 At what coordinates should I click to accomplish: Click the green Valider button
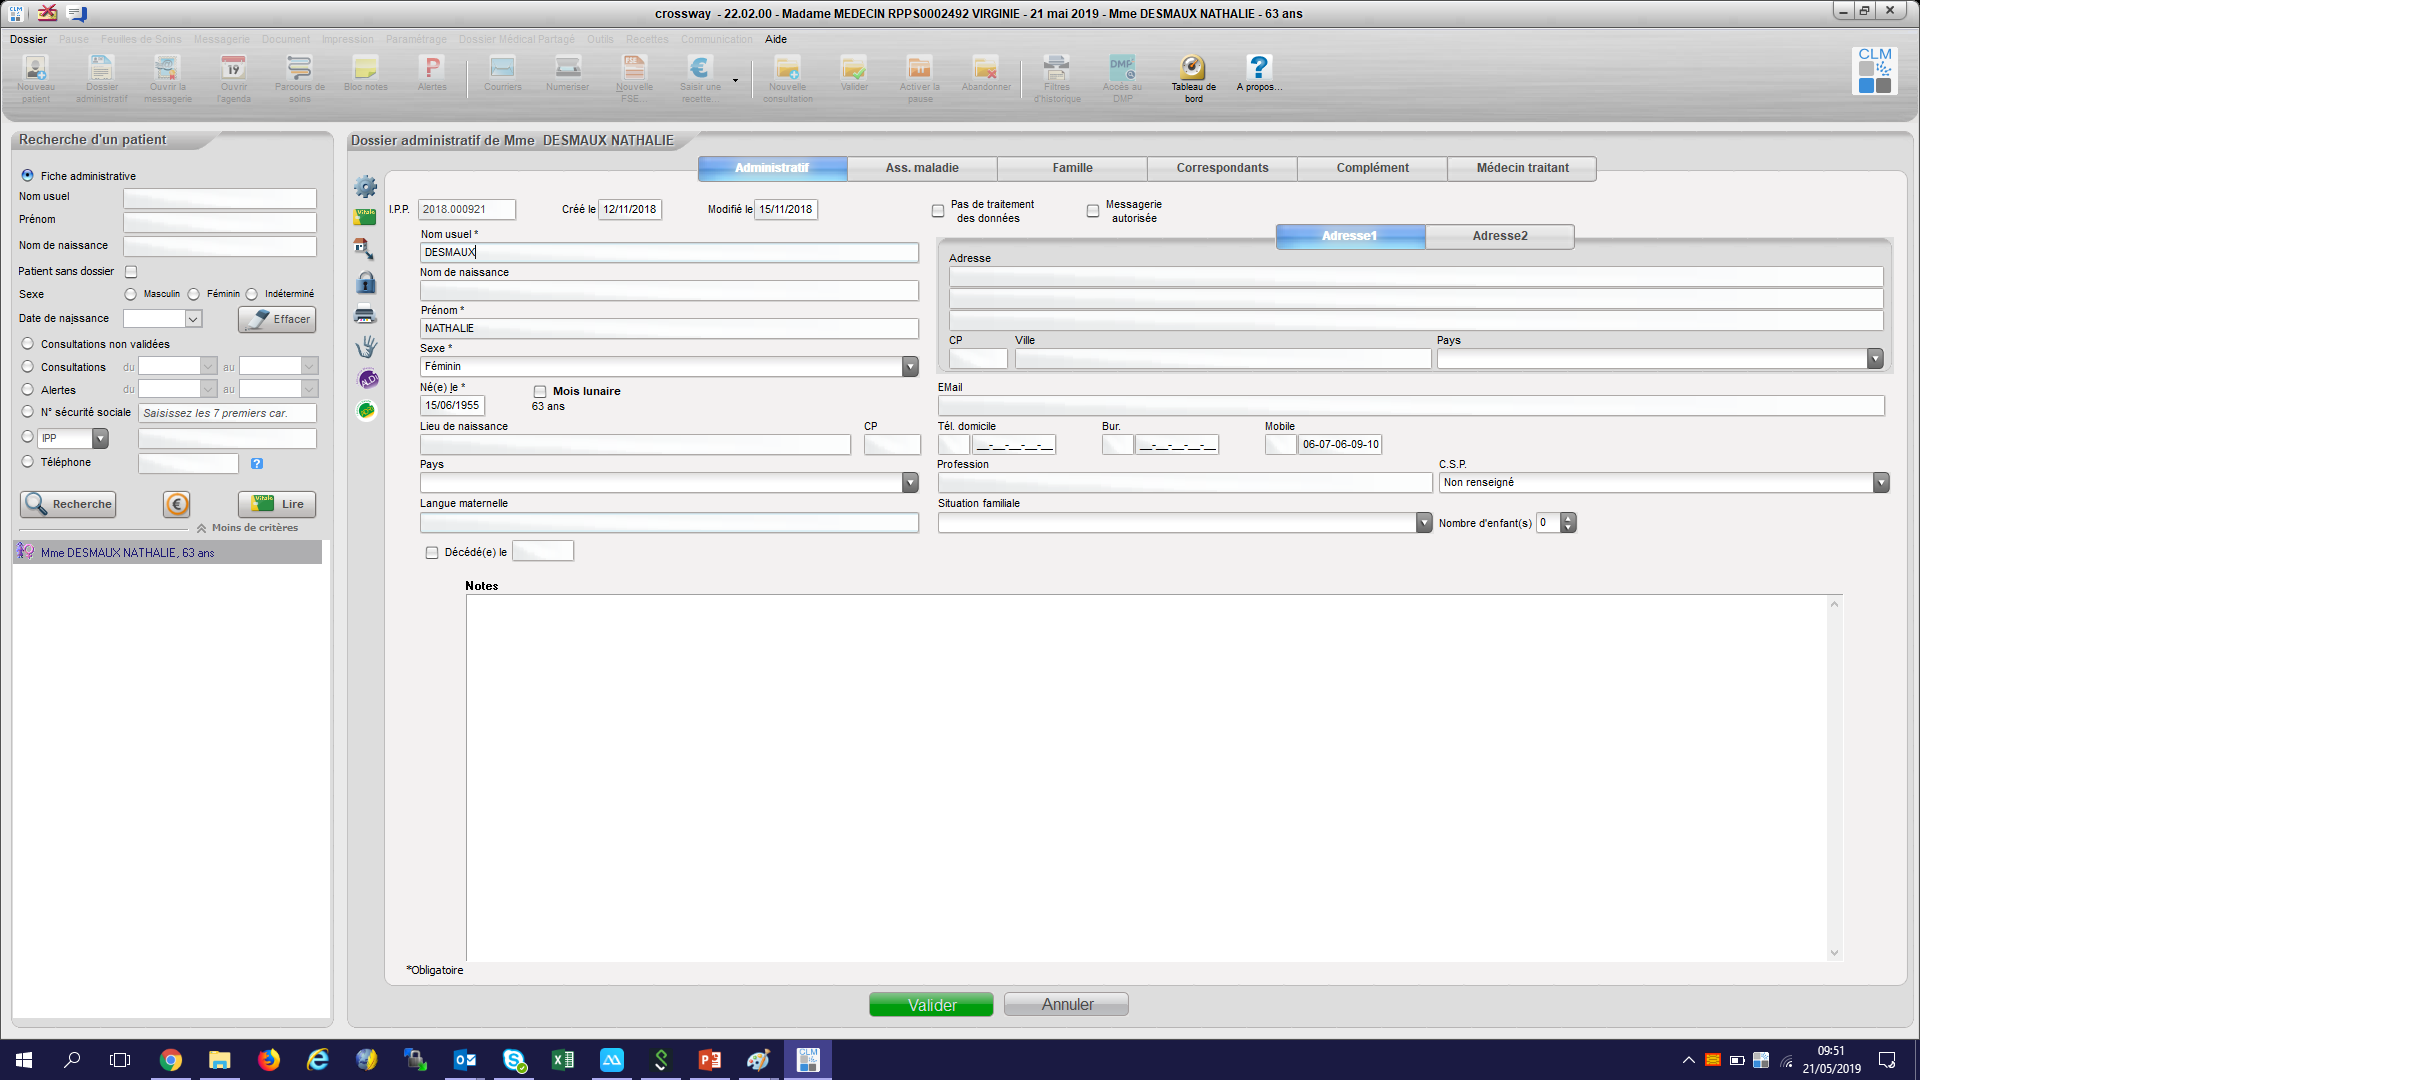click(931, 1005)
